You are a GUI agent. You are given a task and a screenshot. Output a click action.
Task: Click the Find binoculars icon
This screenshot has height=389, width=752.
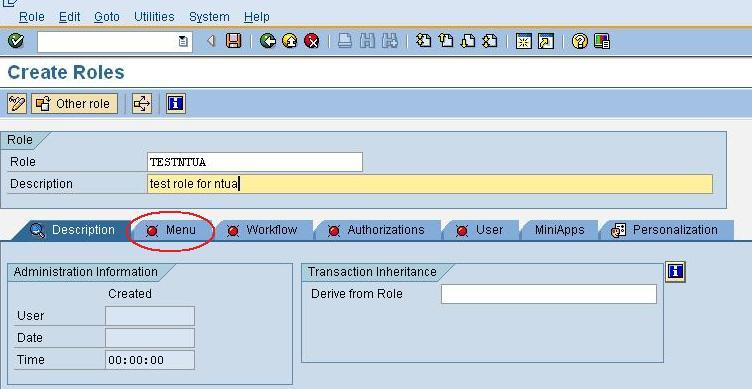367,41
